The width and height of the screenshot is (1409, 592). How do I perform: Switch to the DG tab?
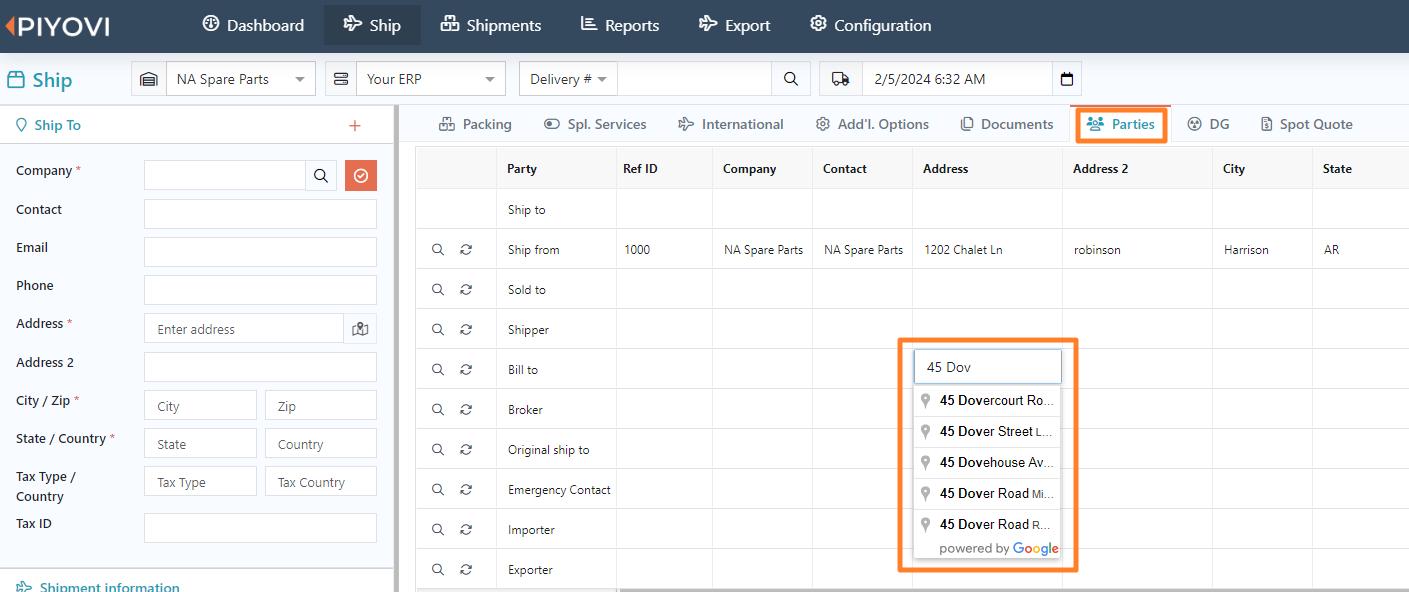pyautogui.click(x=1208, y=124)
